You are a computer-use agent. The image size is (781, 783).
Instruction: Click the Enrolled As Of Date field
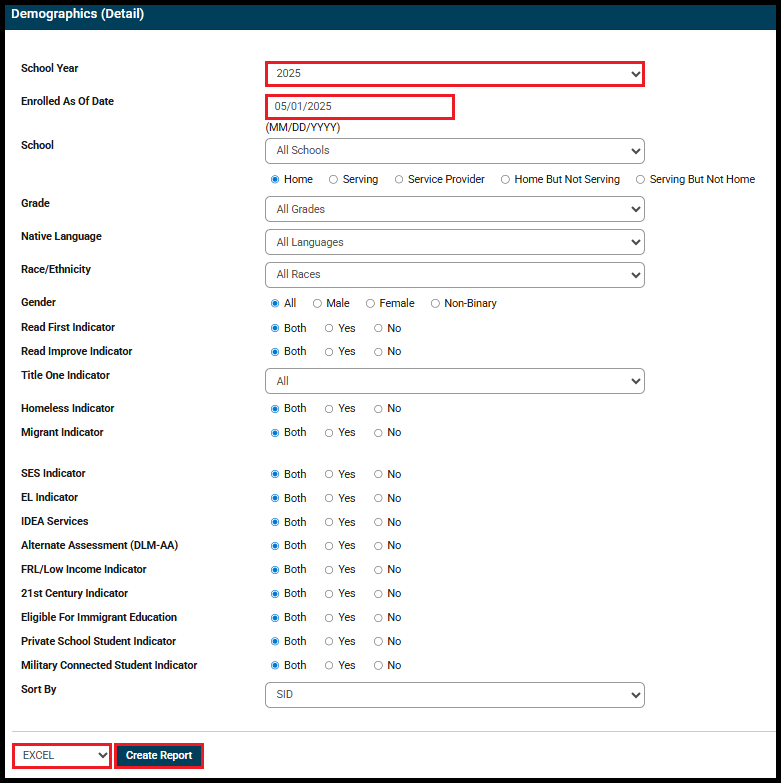point(360,107)
